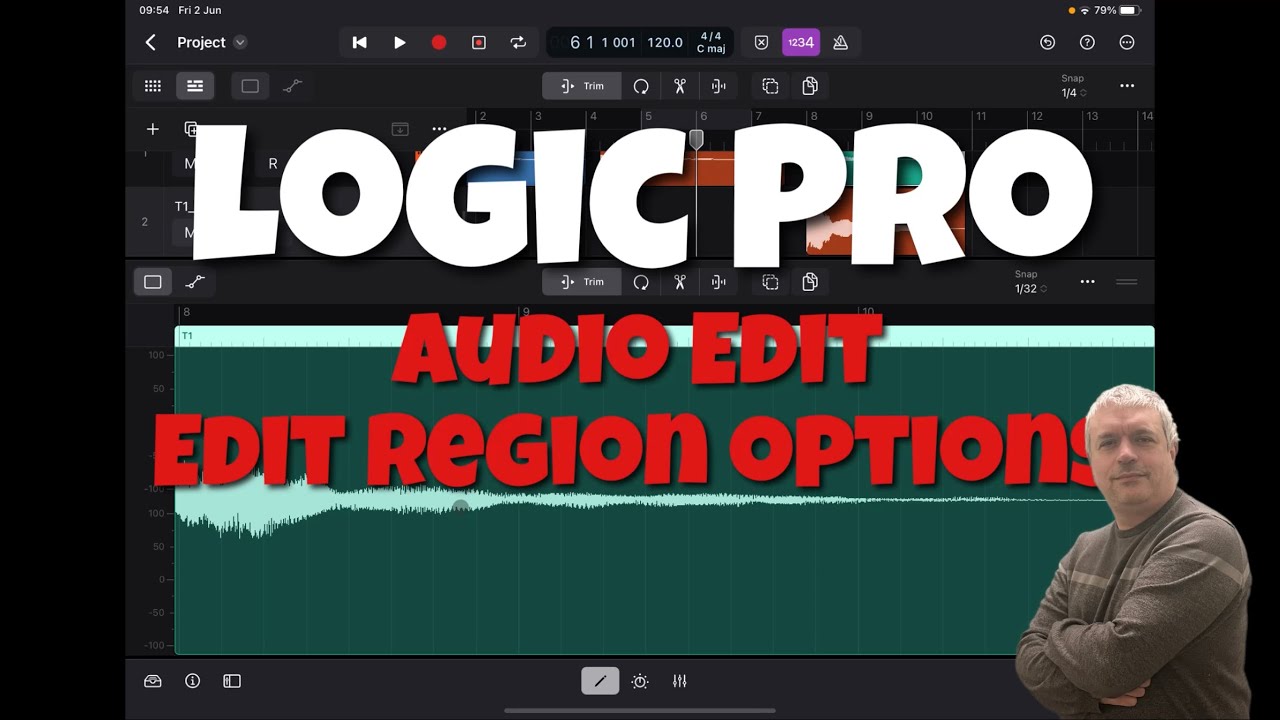Image resolution: width=1280 pixels, height=720 pixels.
Task: Tap the track header download-arrow icon
Action: 400,129
